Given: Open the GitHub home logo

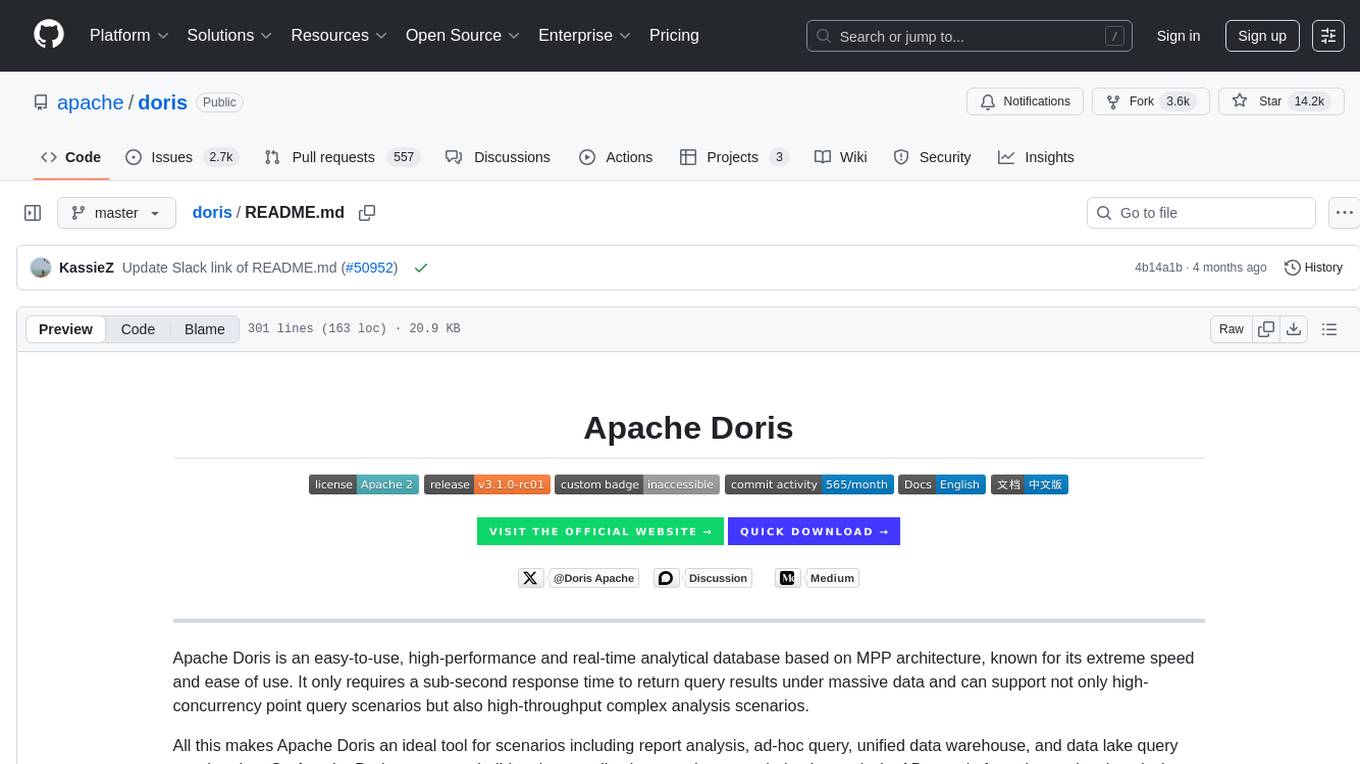Looking at the screenshot, I should (49, 35).
